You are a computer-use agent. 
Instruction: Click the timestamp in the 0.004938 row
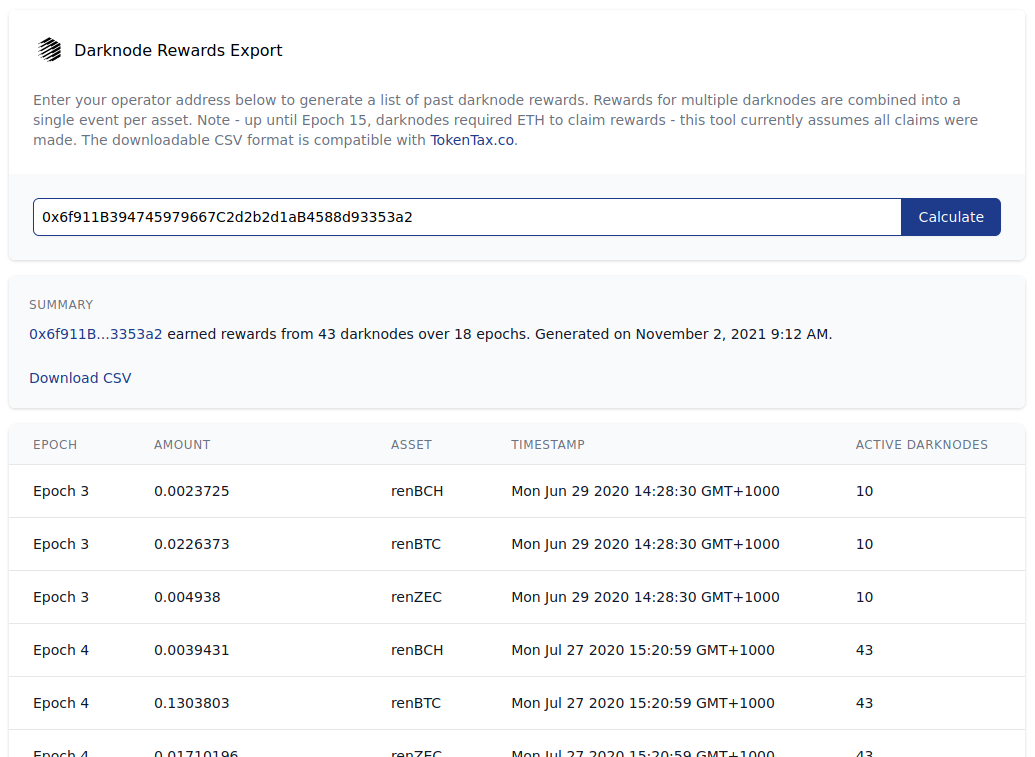pos(645,597)
